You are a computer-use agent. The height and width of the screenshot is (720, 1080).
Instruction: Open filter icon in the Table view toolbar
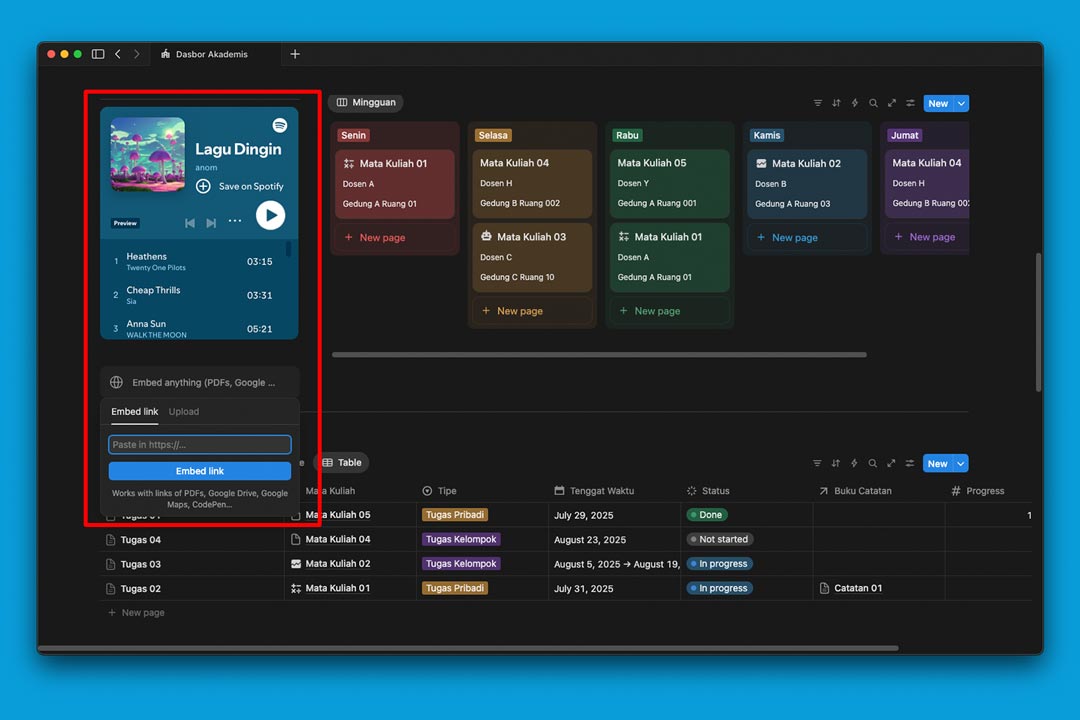(x=817, y=464)
